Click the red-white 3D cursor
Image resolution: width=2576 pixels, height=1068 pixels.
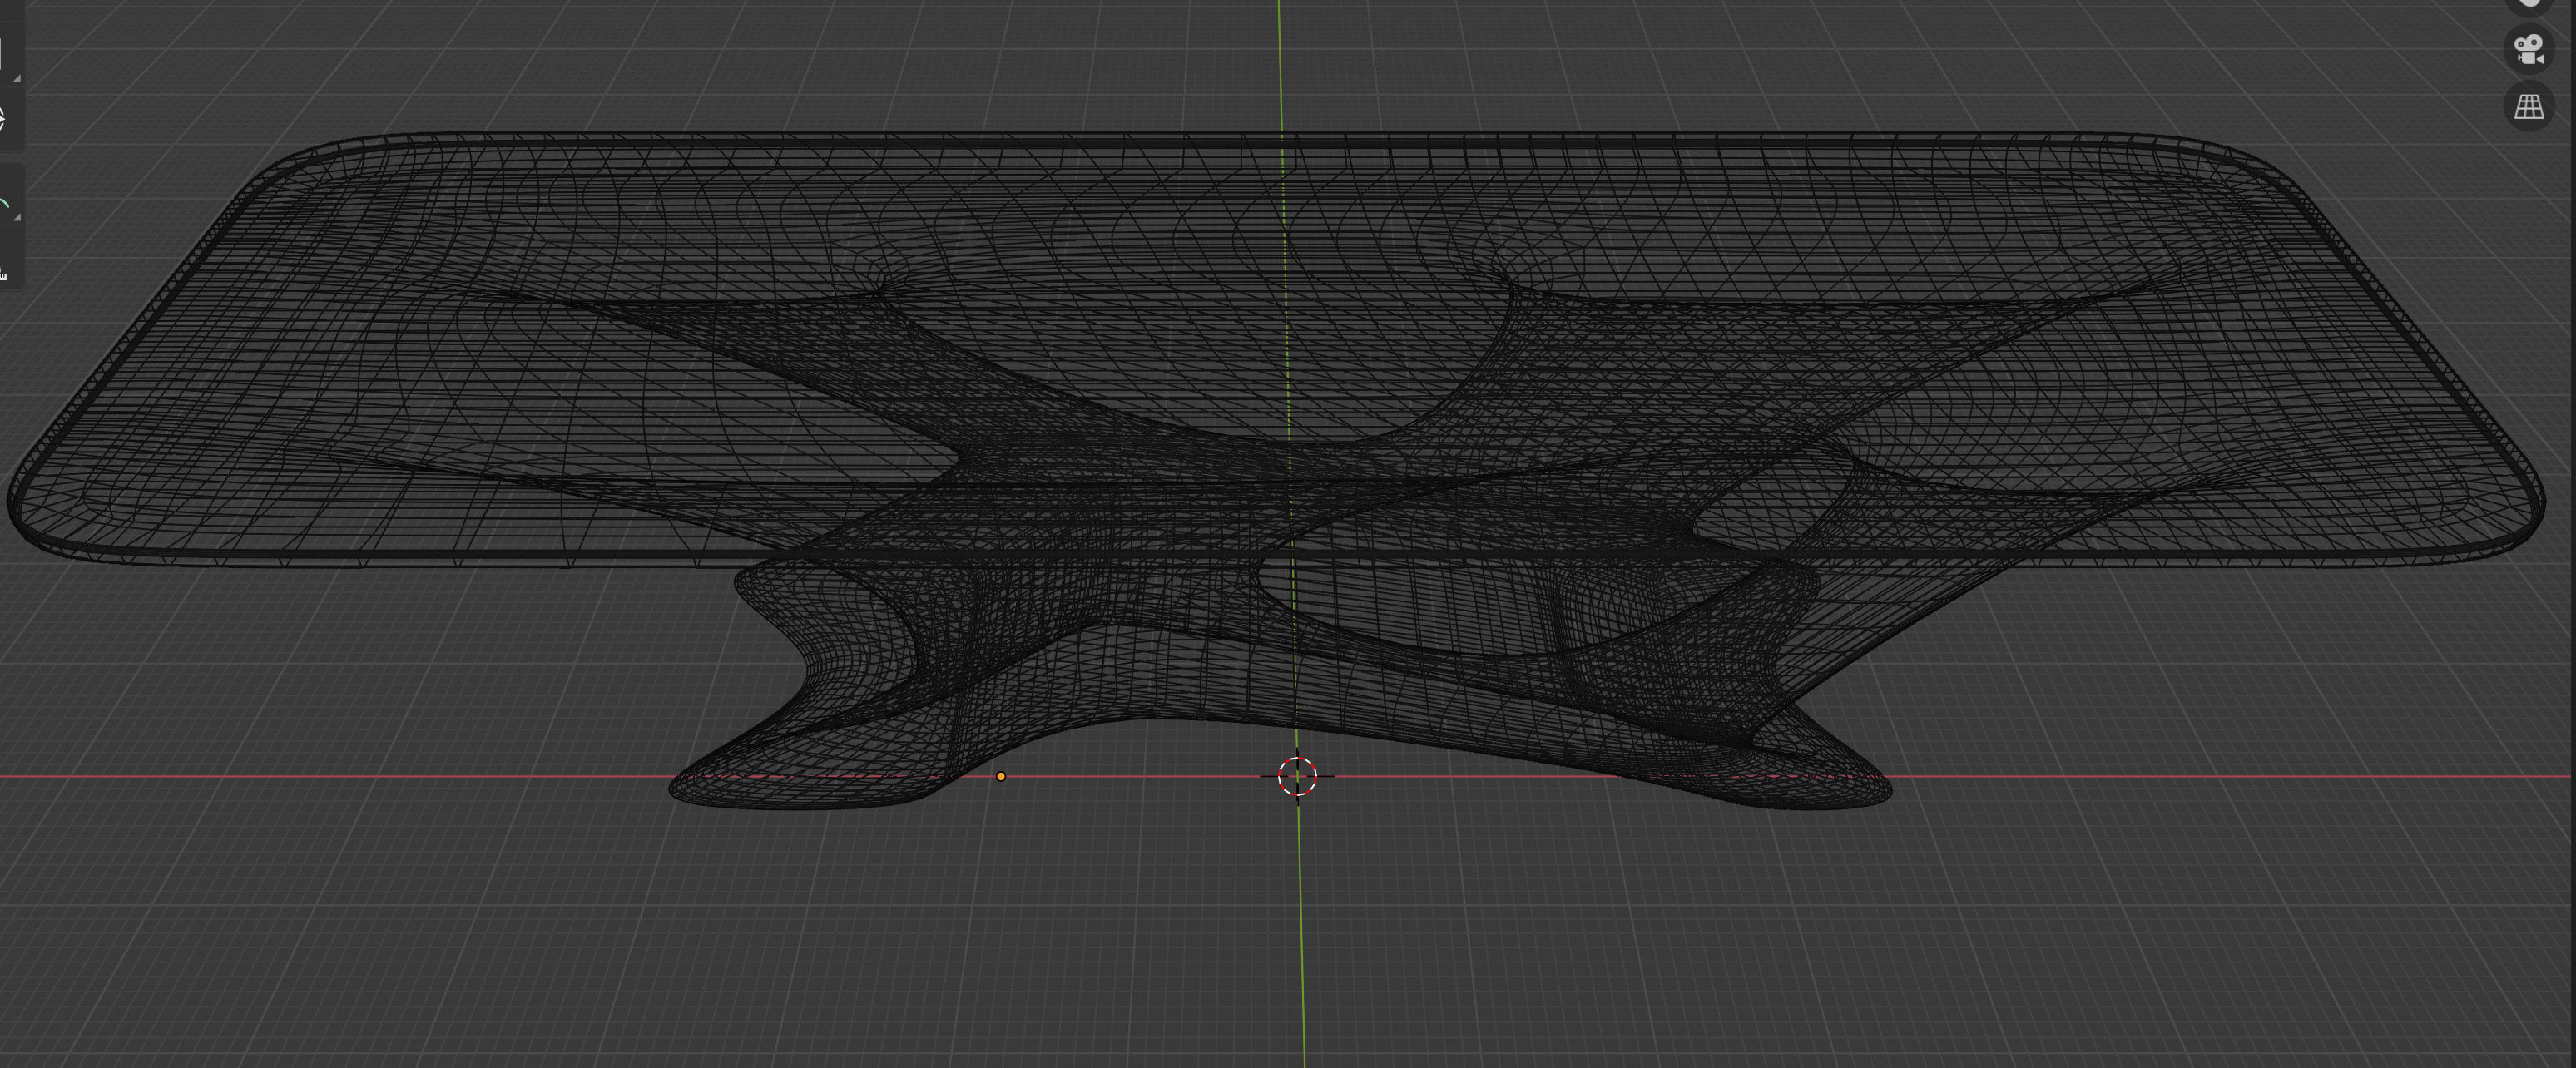point(1297,776)
